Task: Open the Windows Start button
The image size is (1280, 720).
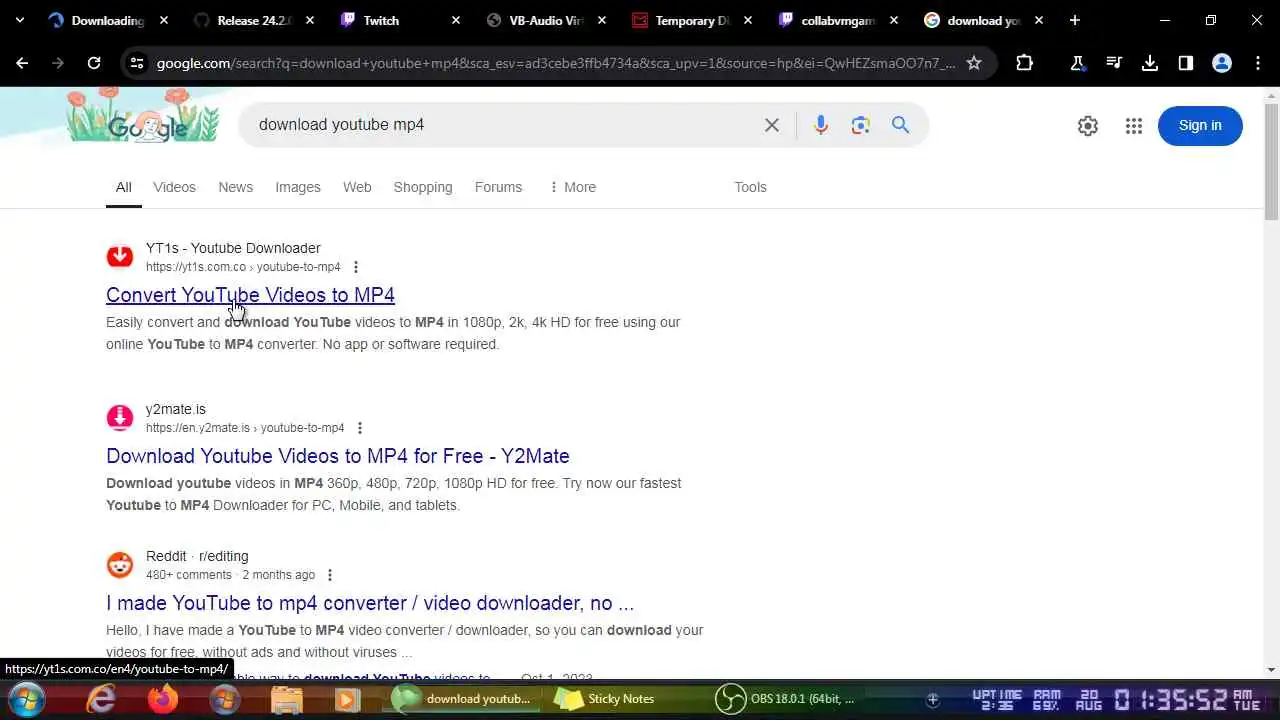Action: pyautogui.click(x=26, y=698)
